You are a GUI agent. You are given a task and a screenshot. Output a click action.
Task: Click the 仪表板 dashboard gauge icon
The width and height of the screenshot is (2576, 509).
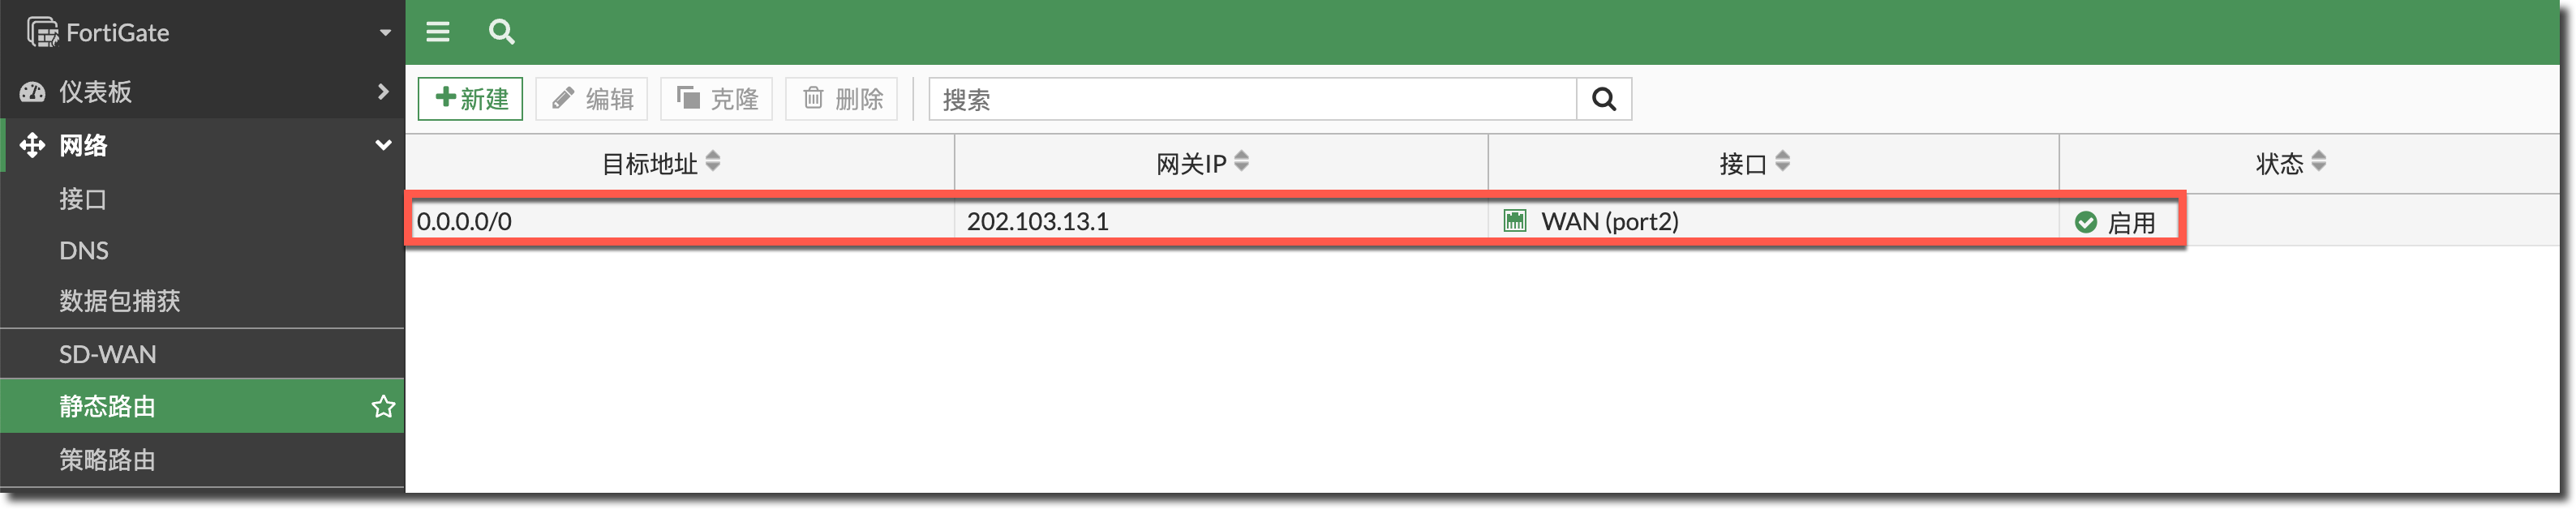[33, 92]
